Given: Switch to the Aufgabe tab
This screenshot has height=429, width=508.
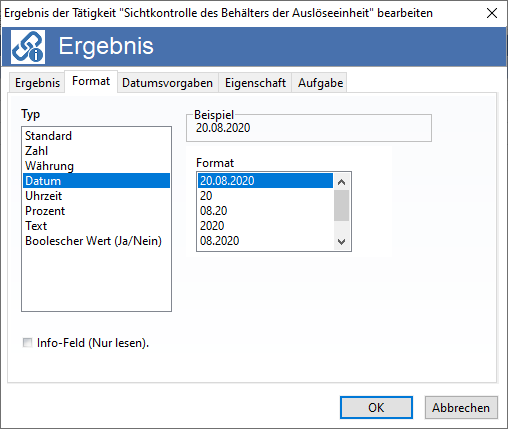Looking at the screenshot, I should (x=320, y=83).
